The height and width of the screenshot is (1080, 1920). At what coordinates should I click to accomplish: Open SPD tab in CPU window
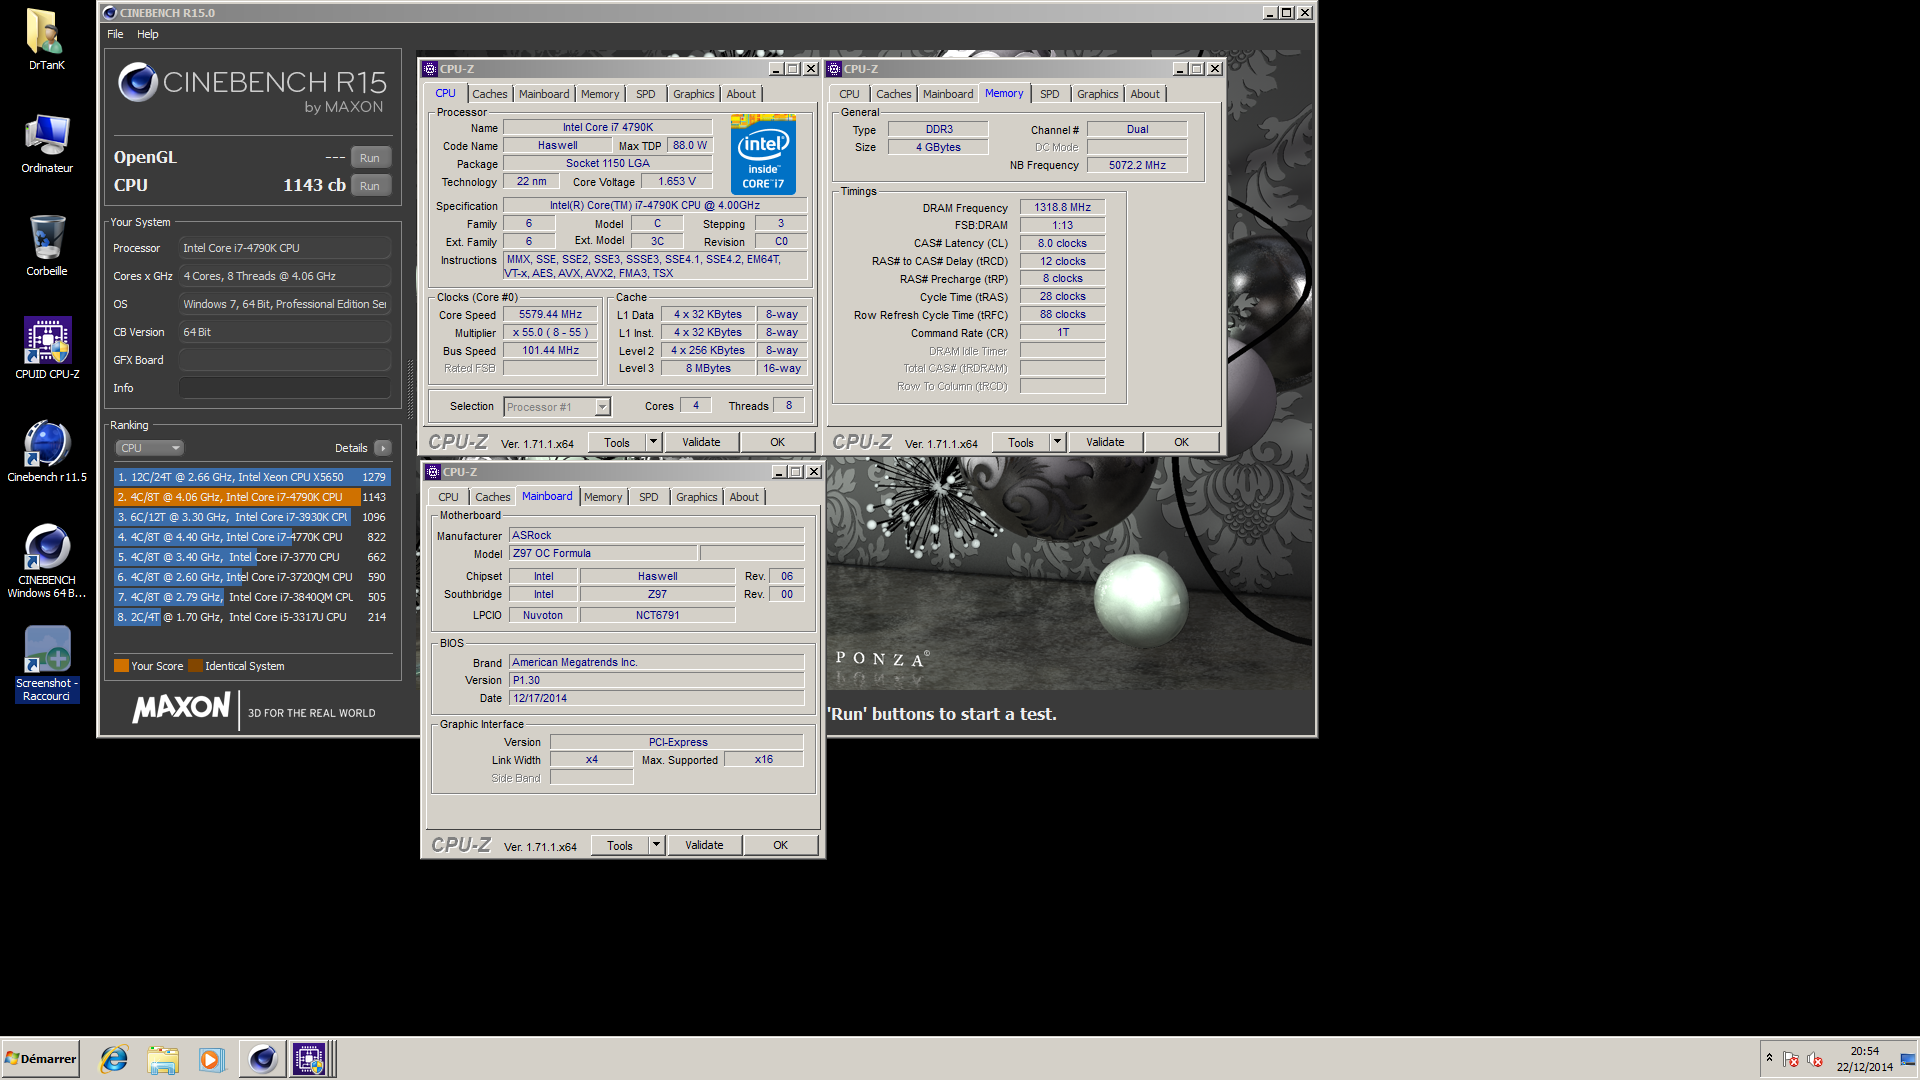point(646,94)
